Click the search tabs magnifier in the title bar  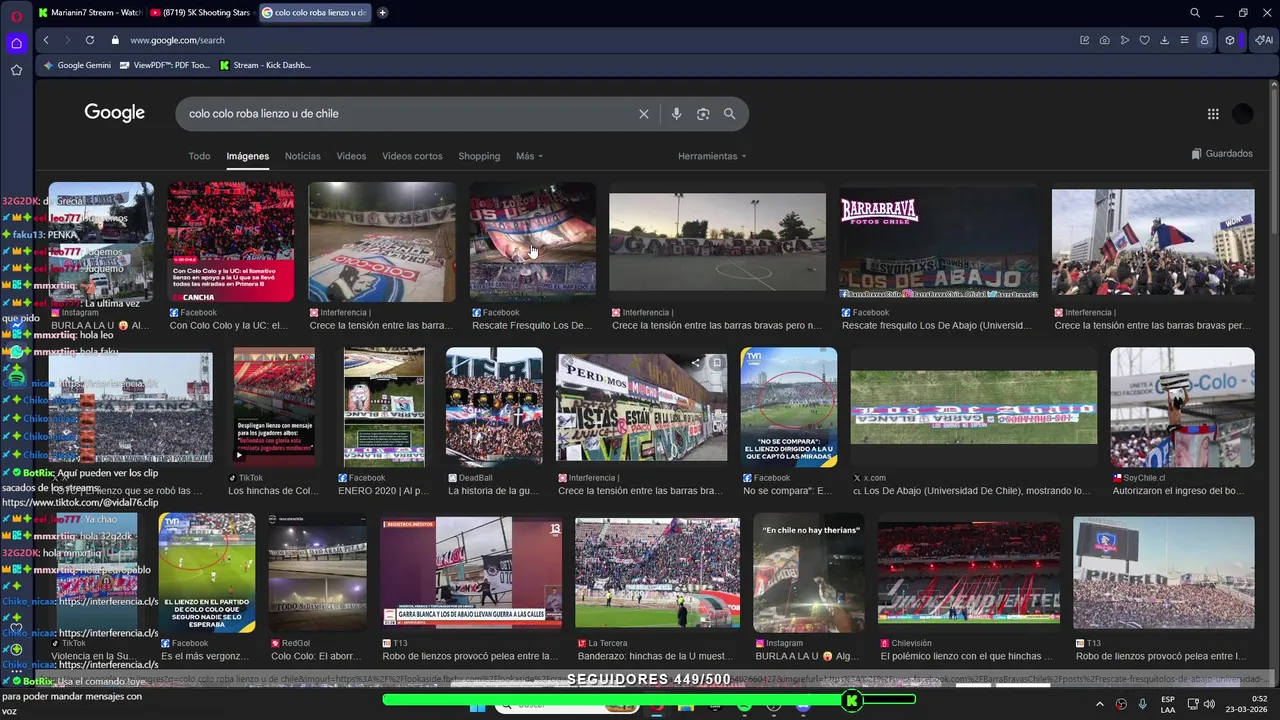tap(1195, 13)
